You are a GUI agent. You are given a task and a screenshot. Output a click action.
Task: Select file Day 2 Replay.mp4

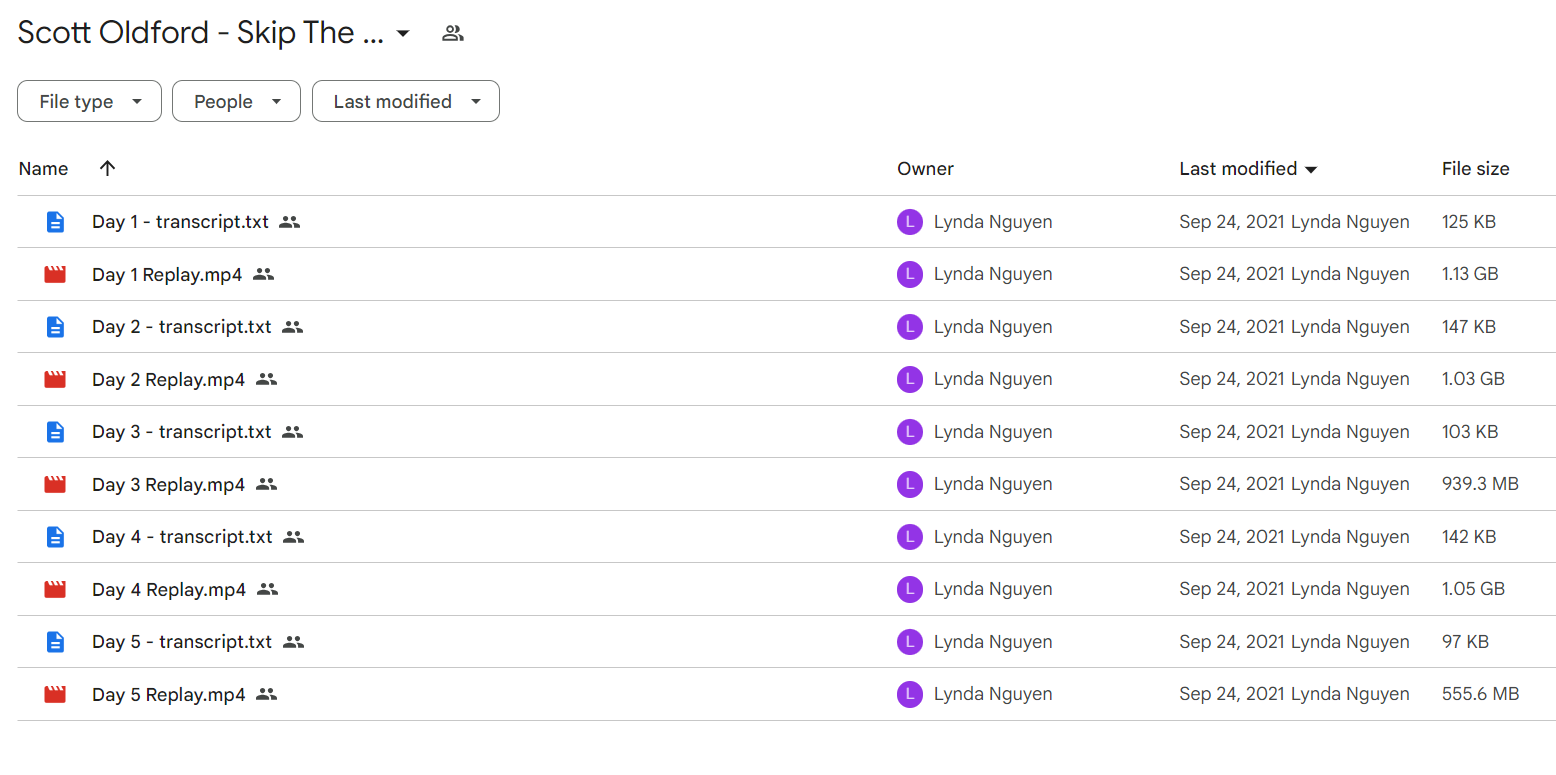pyautogui.click(x=168, y=379)
